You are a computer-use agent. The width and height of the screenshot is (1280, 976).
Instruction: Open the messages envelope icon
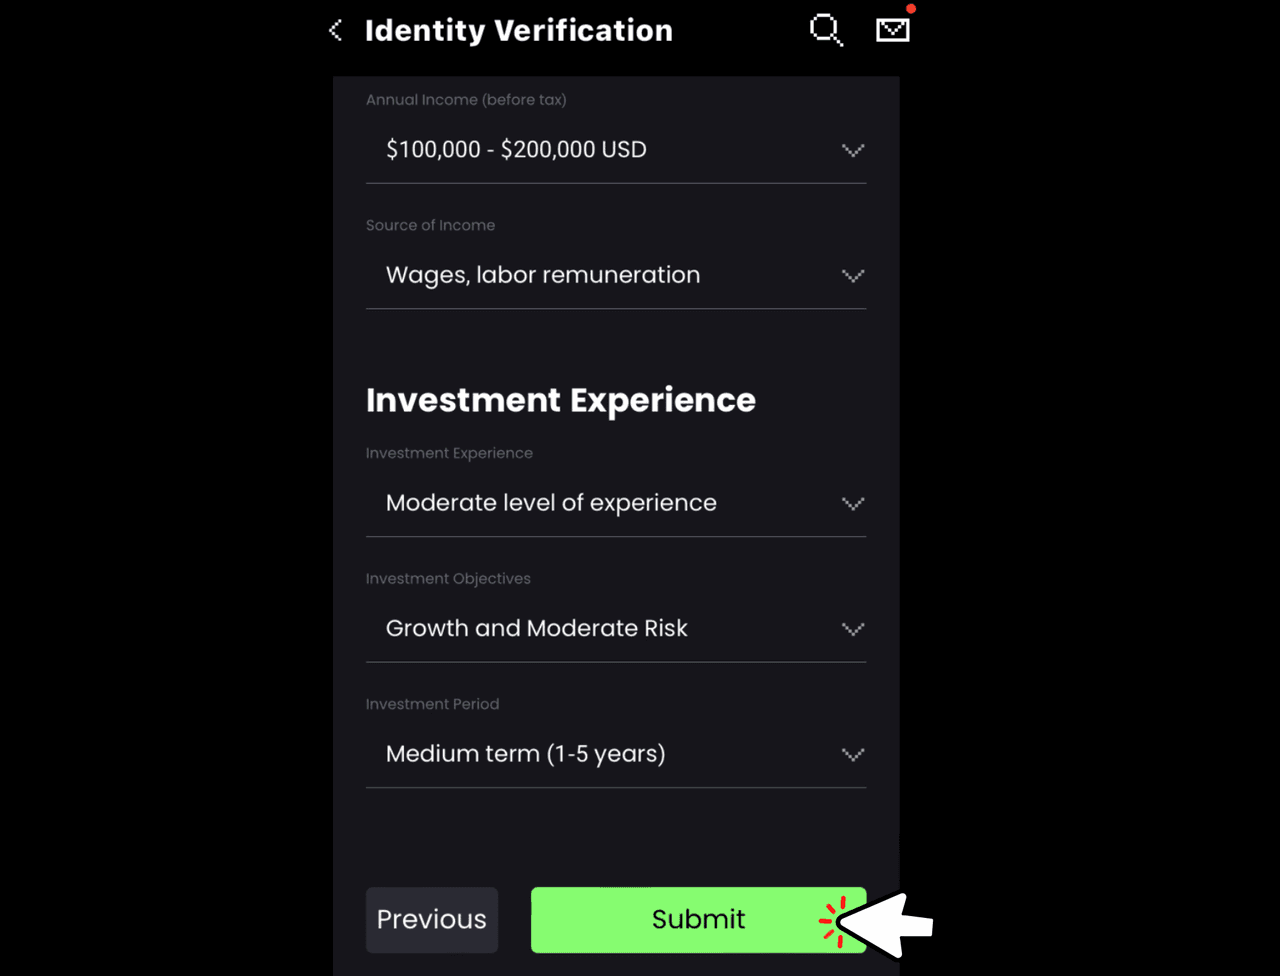[893, 30]
